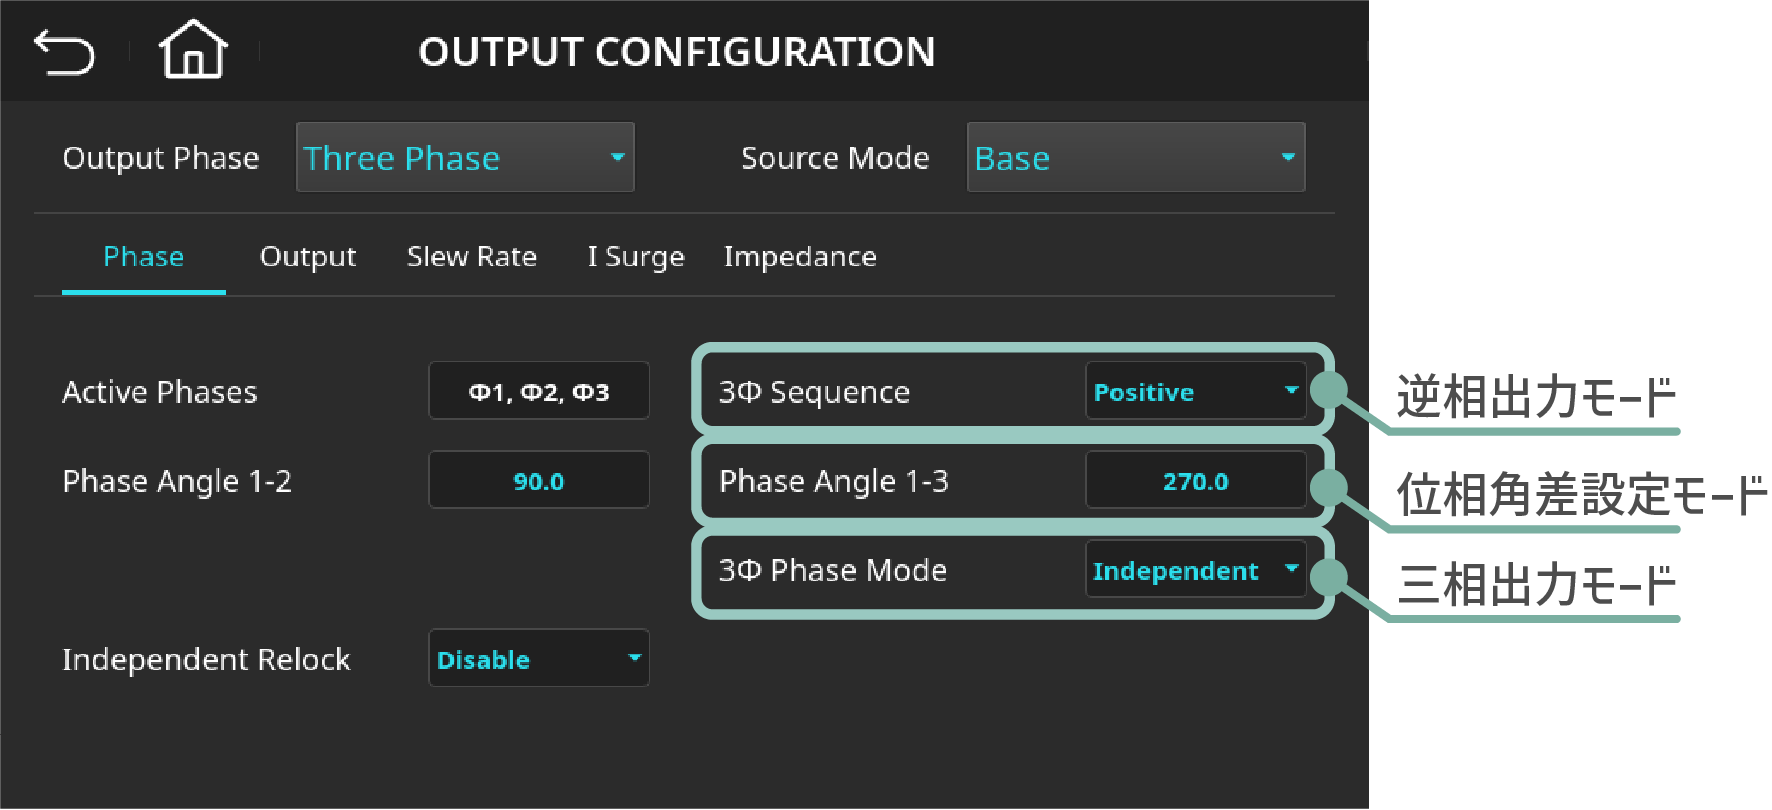
Task: Go to the home screen icon
Action: coord(193,50)
